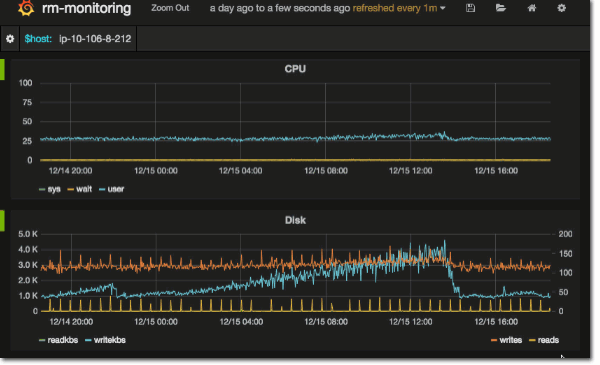Click the $host variable label
The width and height of the screenshot is (600, 365).
[x=38, y=39]
